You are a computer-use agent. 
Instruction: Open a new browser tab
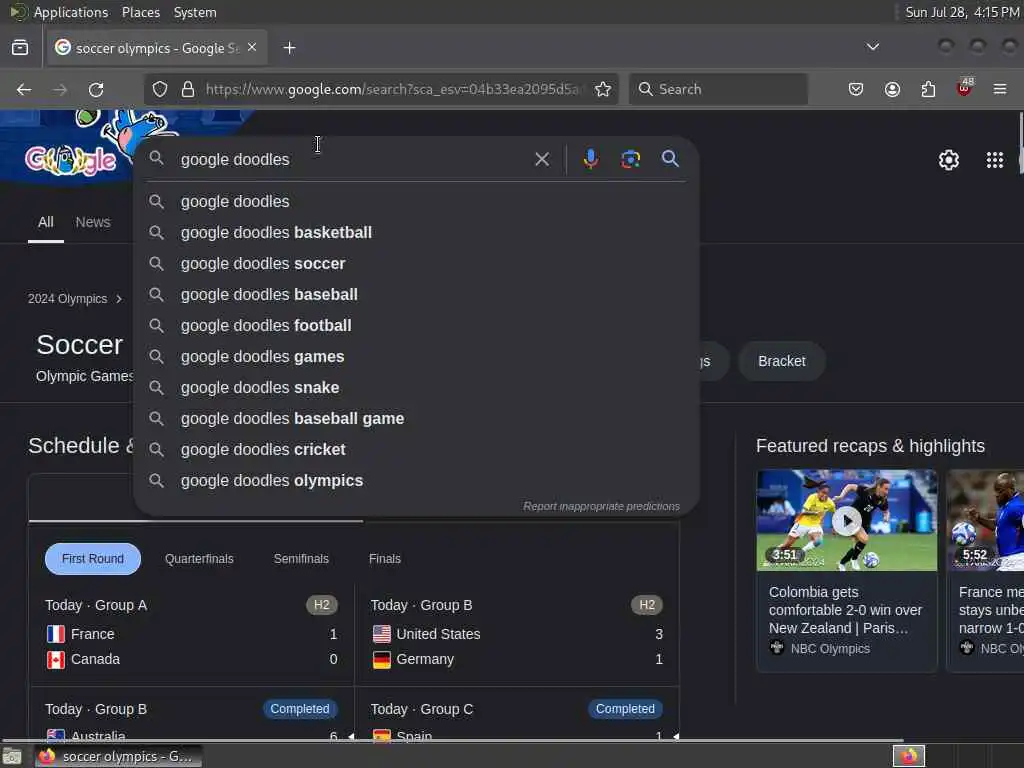point(289,48)
